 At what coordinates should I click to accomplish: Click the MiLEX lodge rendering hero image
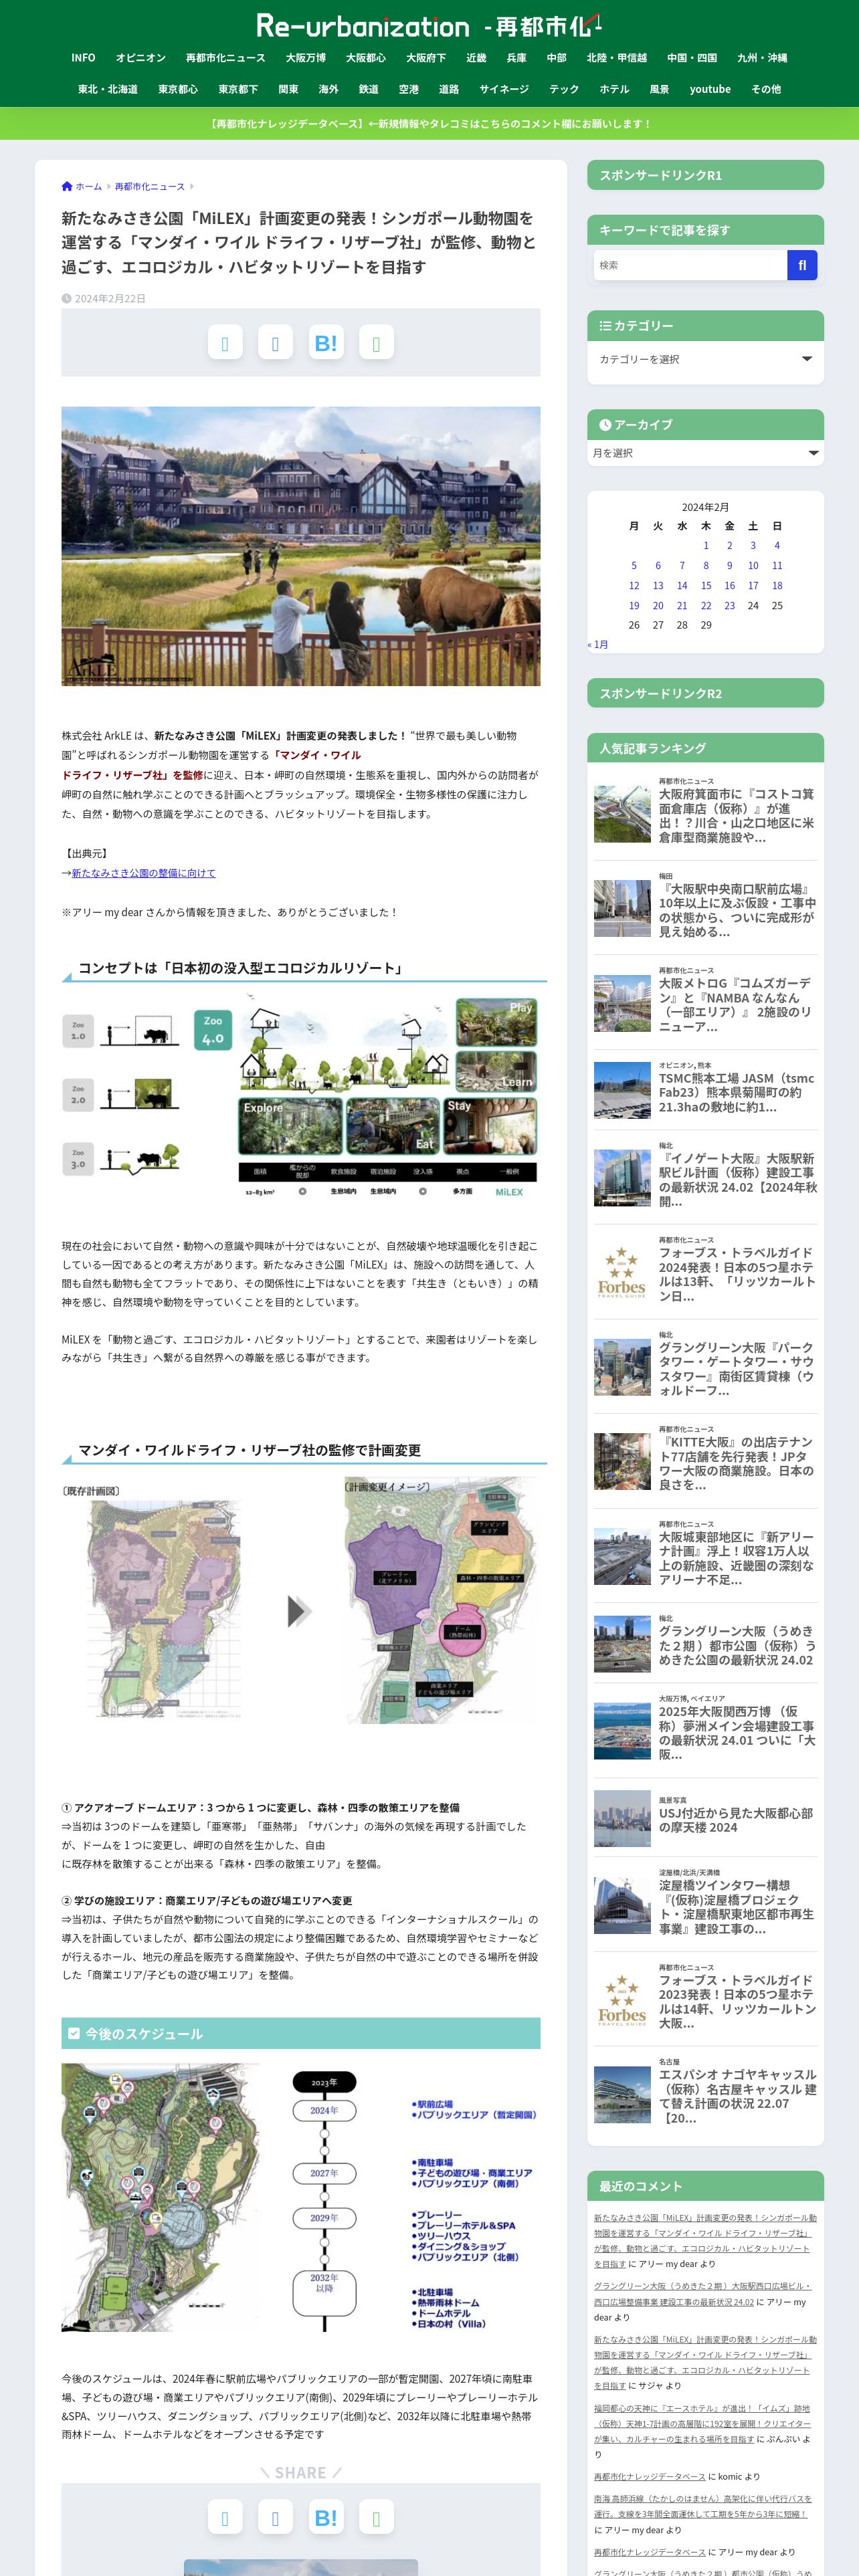pyautogui.click(x=301, y=546)
